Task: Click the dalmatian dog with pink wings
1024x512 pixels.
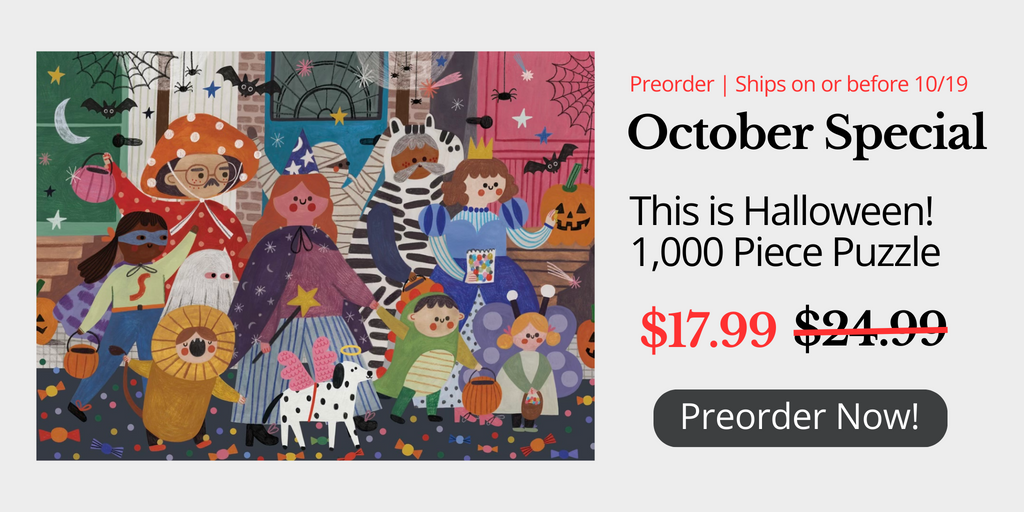Action: click(321, 395)
